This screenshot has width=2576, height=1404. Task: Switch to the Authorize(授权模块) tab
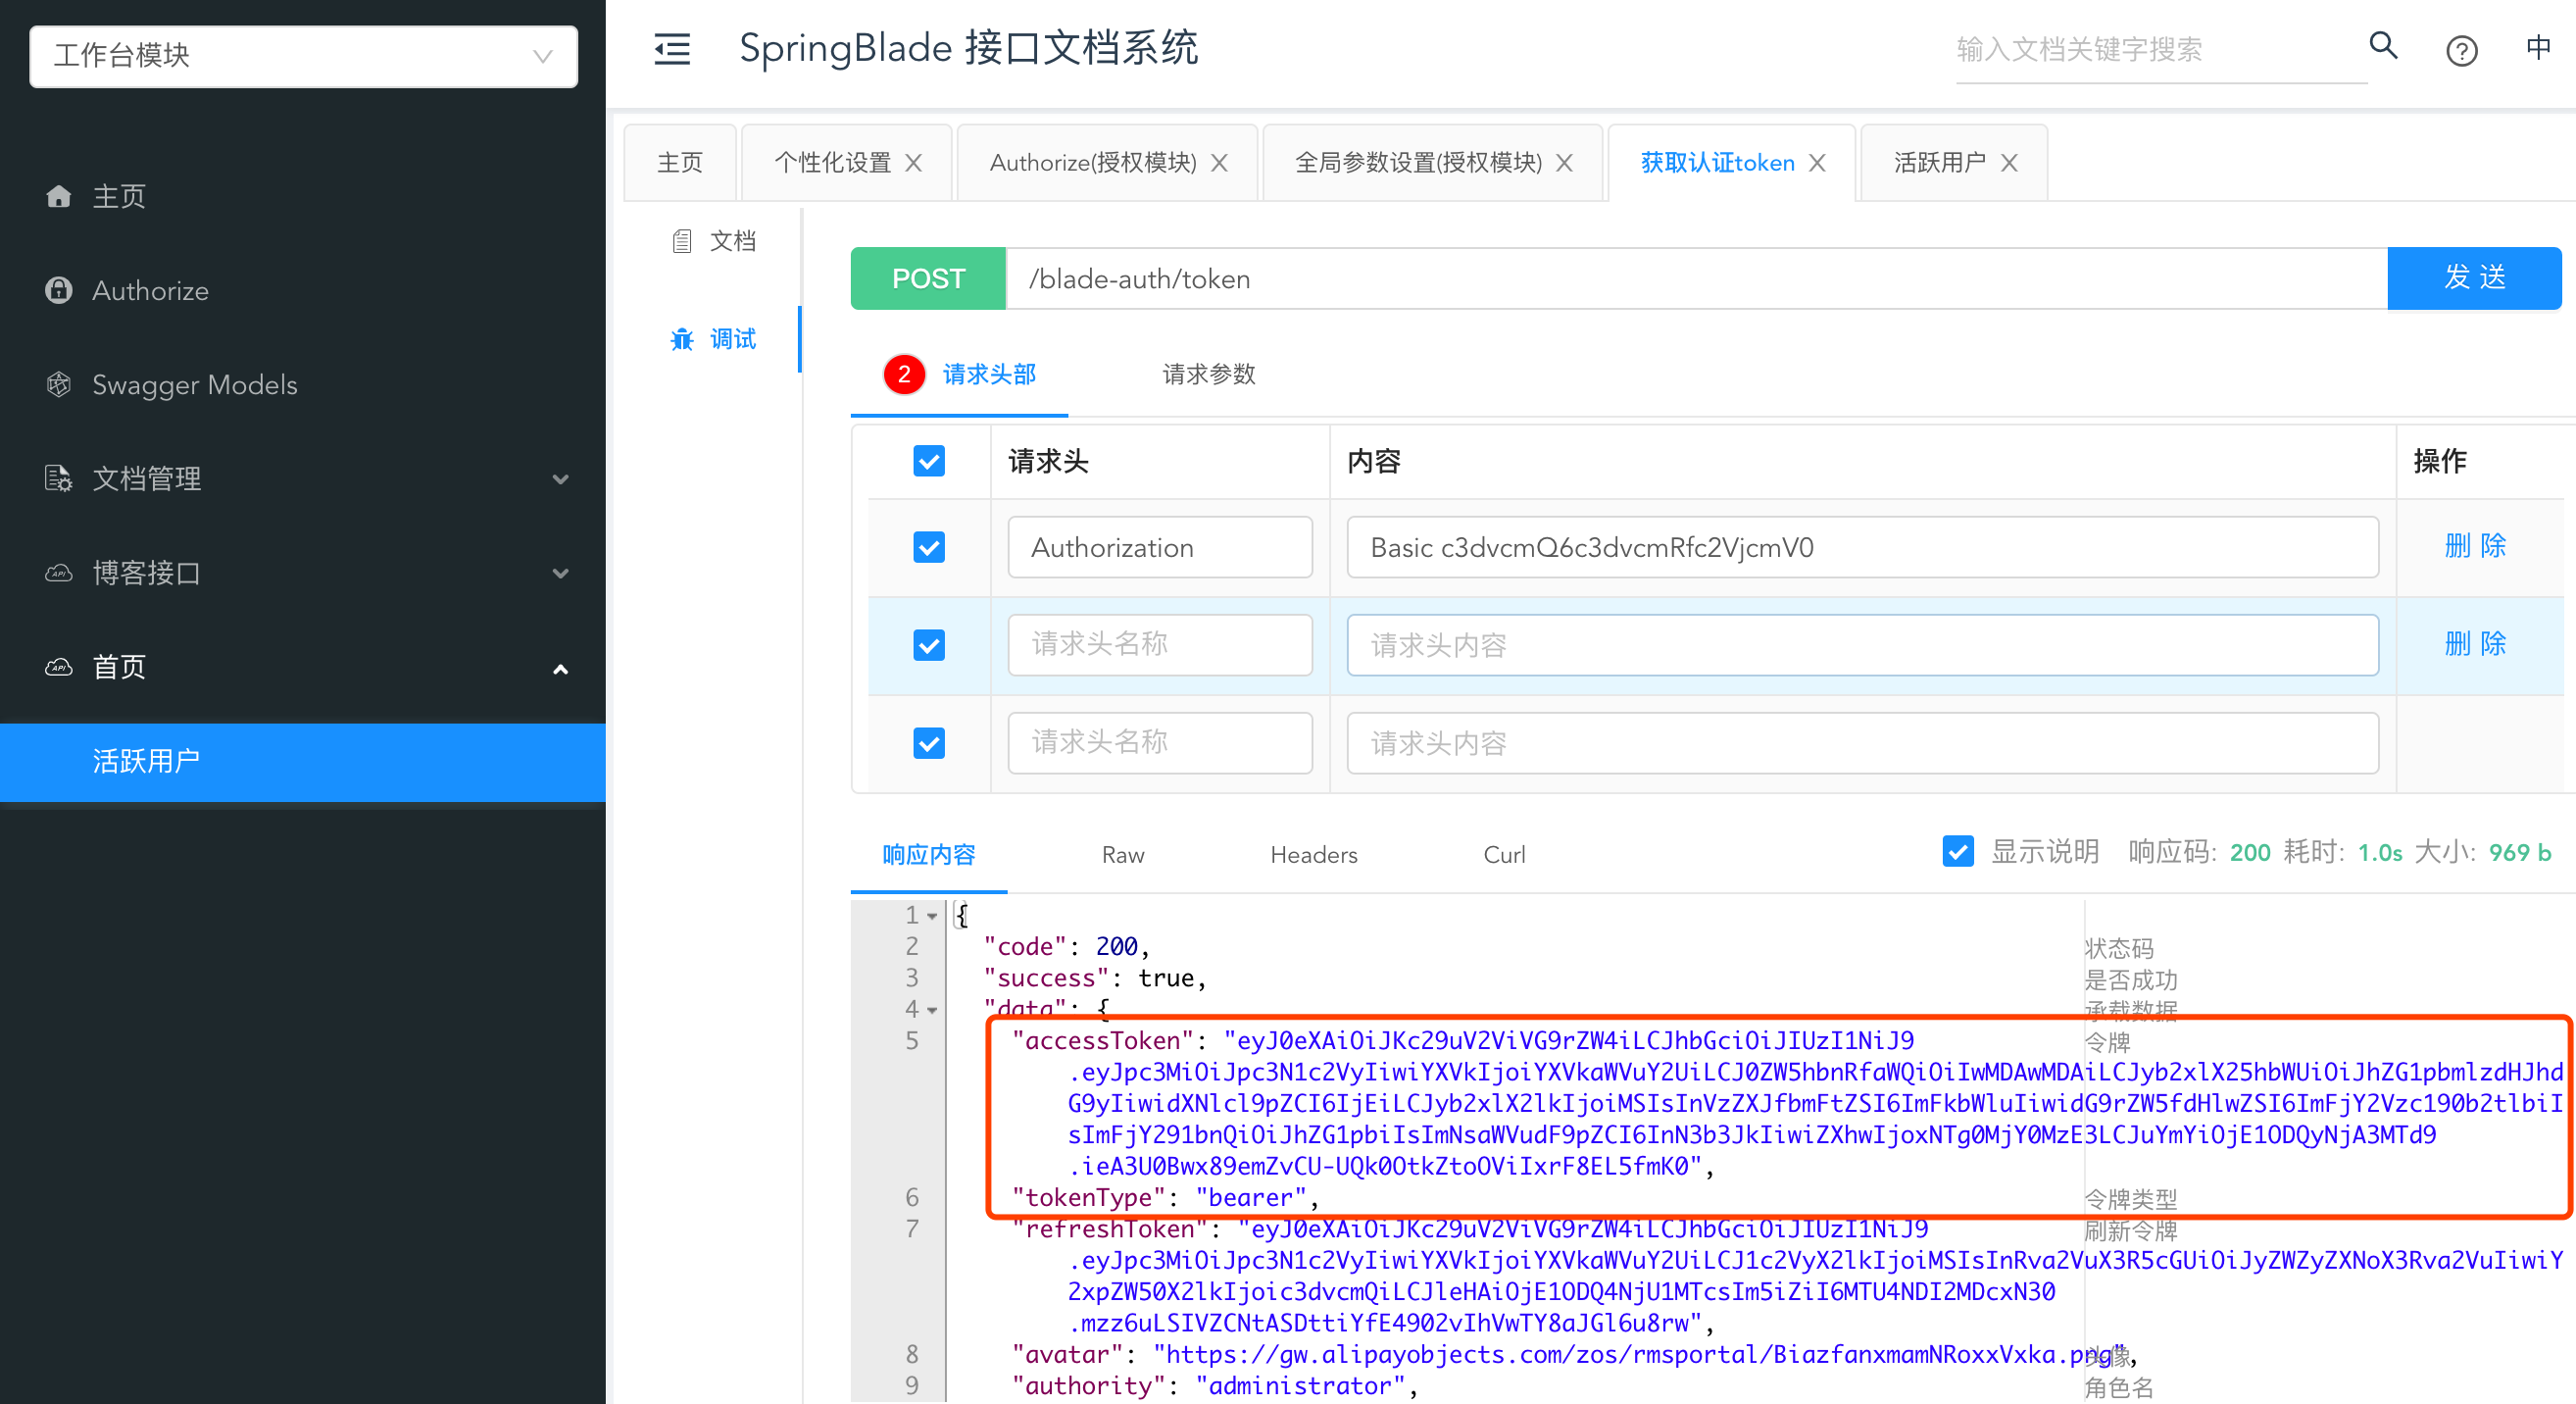(1092, 163)
